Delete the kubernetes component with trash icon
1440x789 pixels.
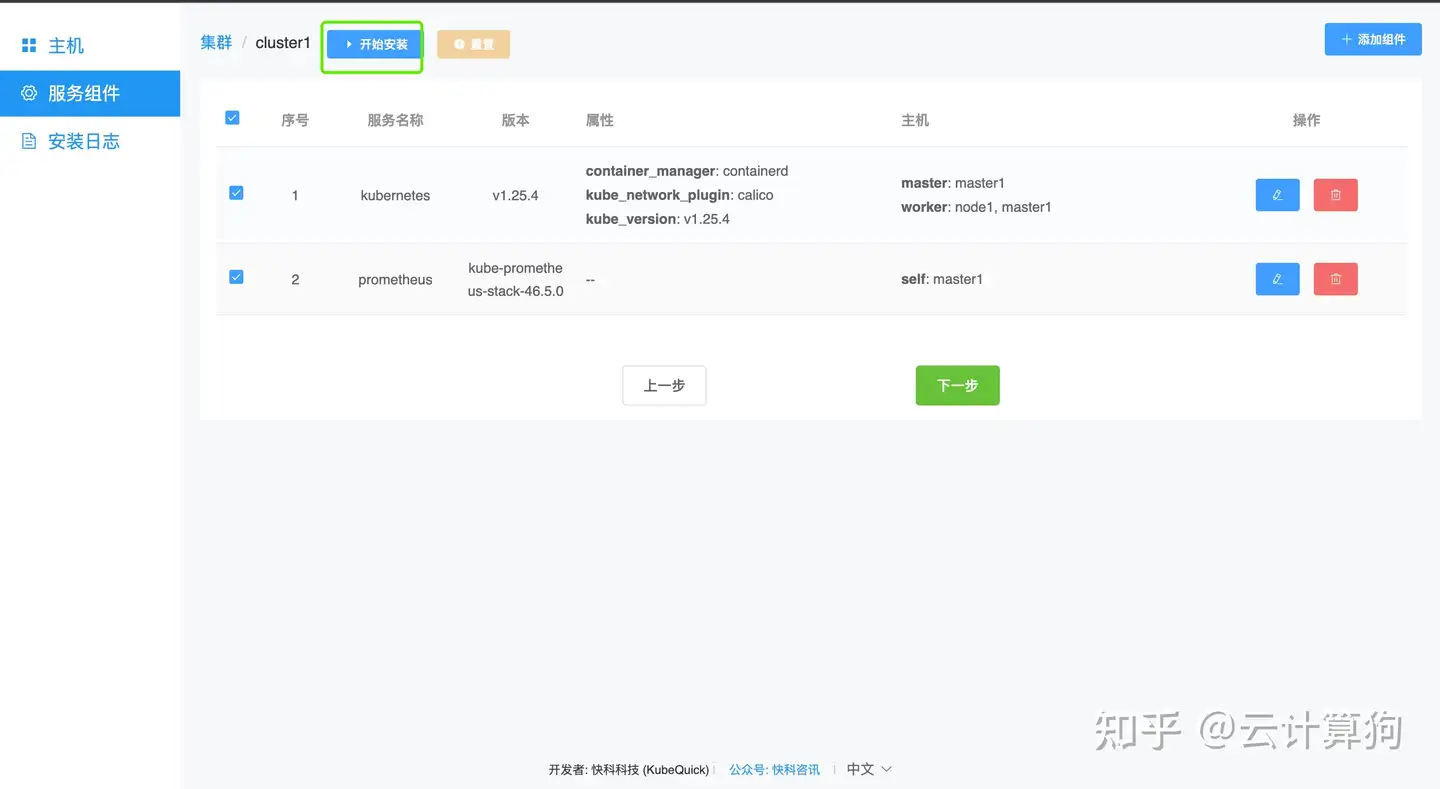1335,195
